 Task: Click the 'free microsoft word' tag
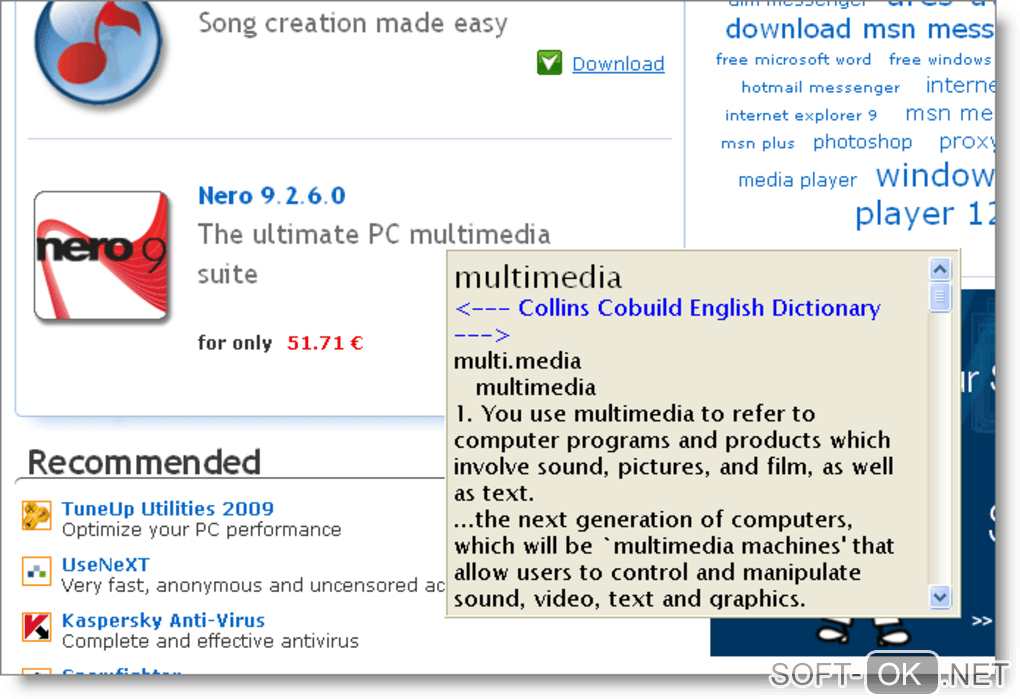pos(793,60)
